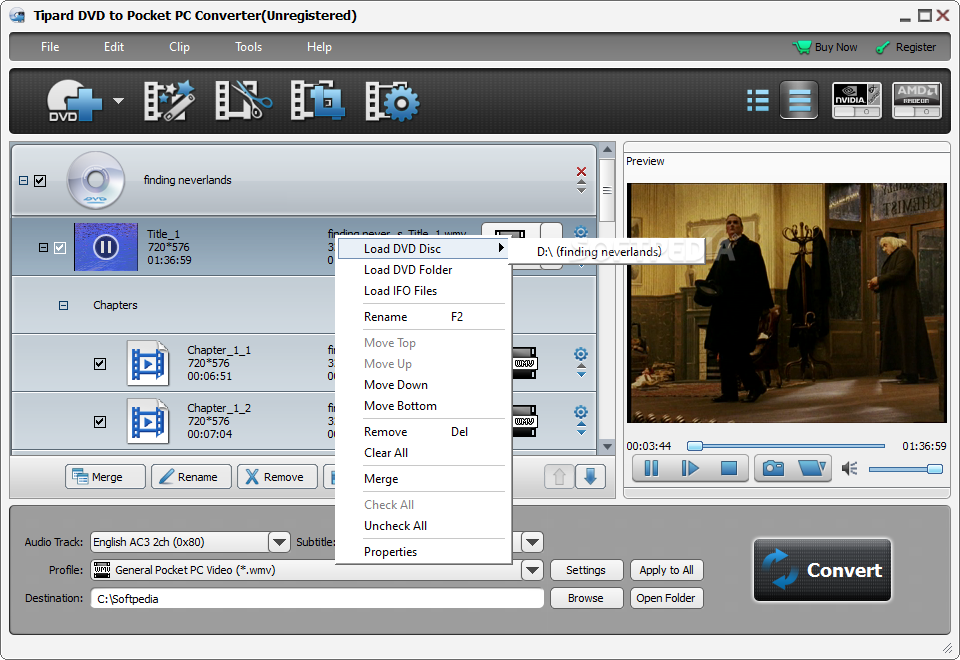960x660 pixels.
Task: Click the Chapter_1_2 video file icon
Action: point(148,421)
